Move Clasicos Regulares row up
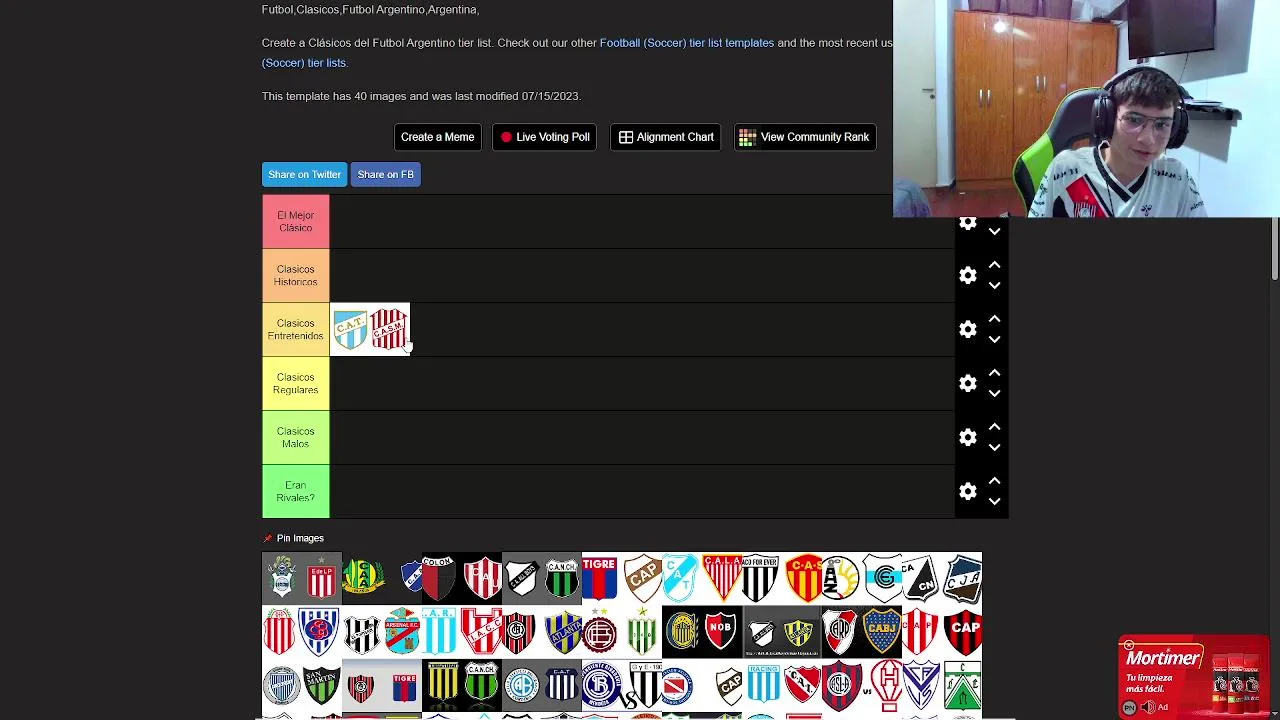This screenshot has height=720, width=1280. [x=994, y=373]
